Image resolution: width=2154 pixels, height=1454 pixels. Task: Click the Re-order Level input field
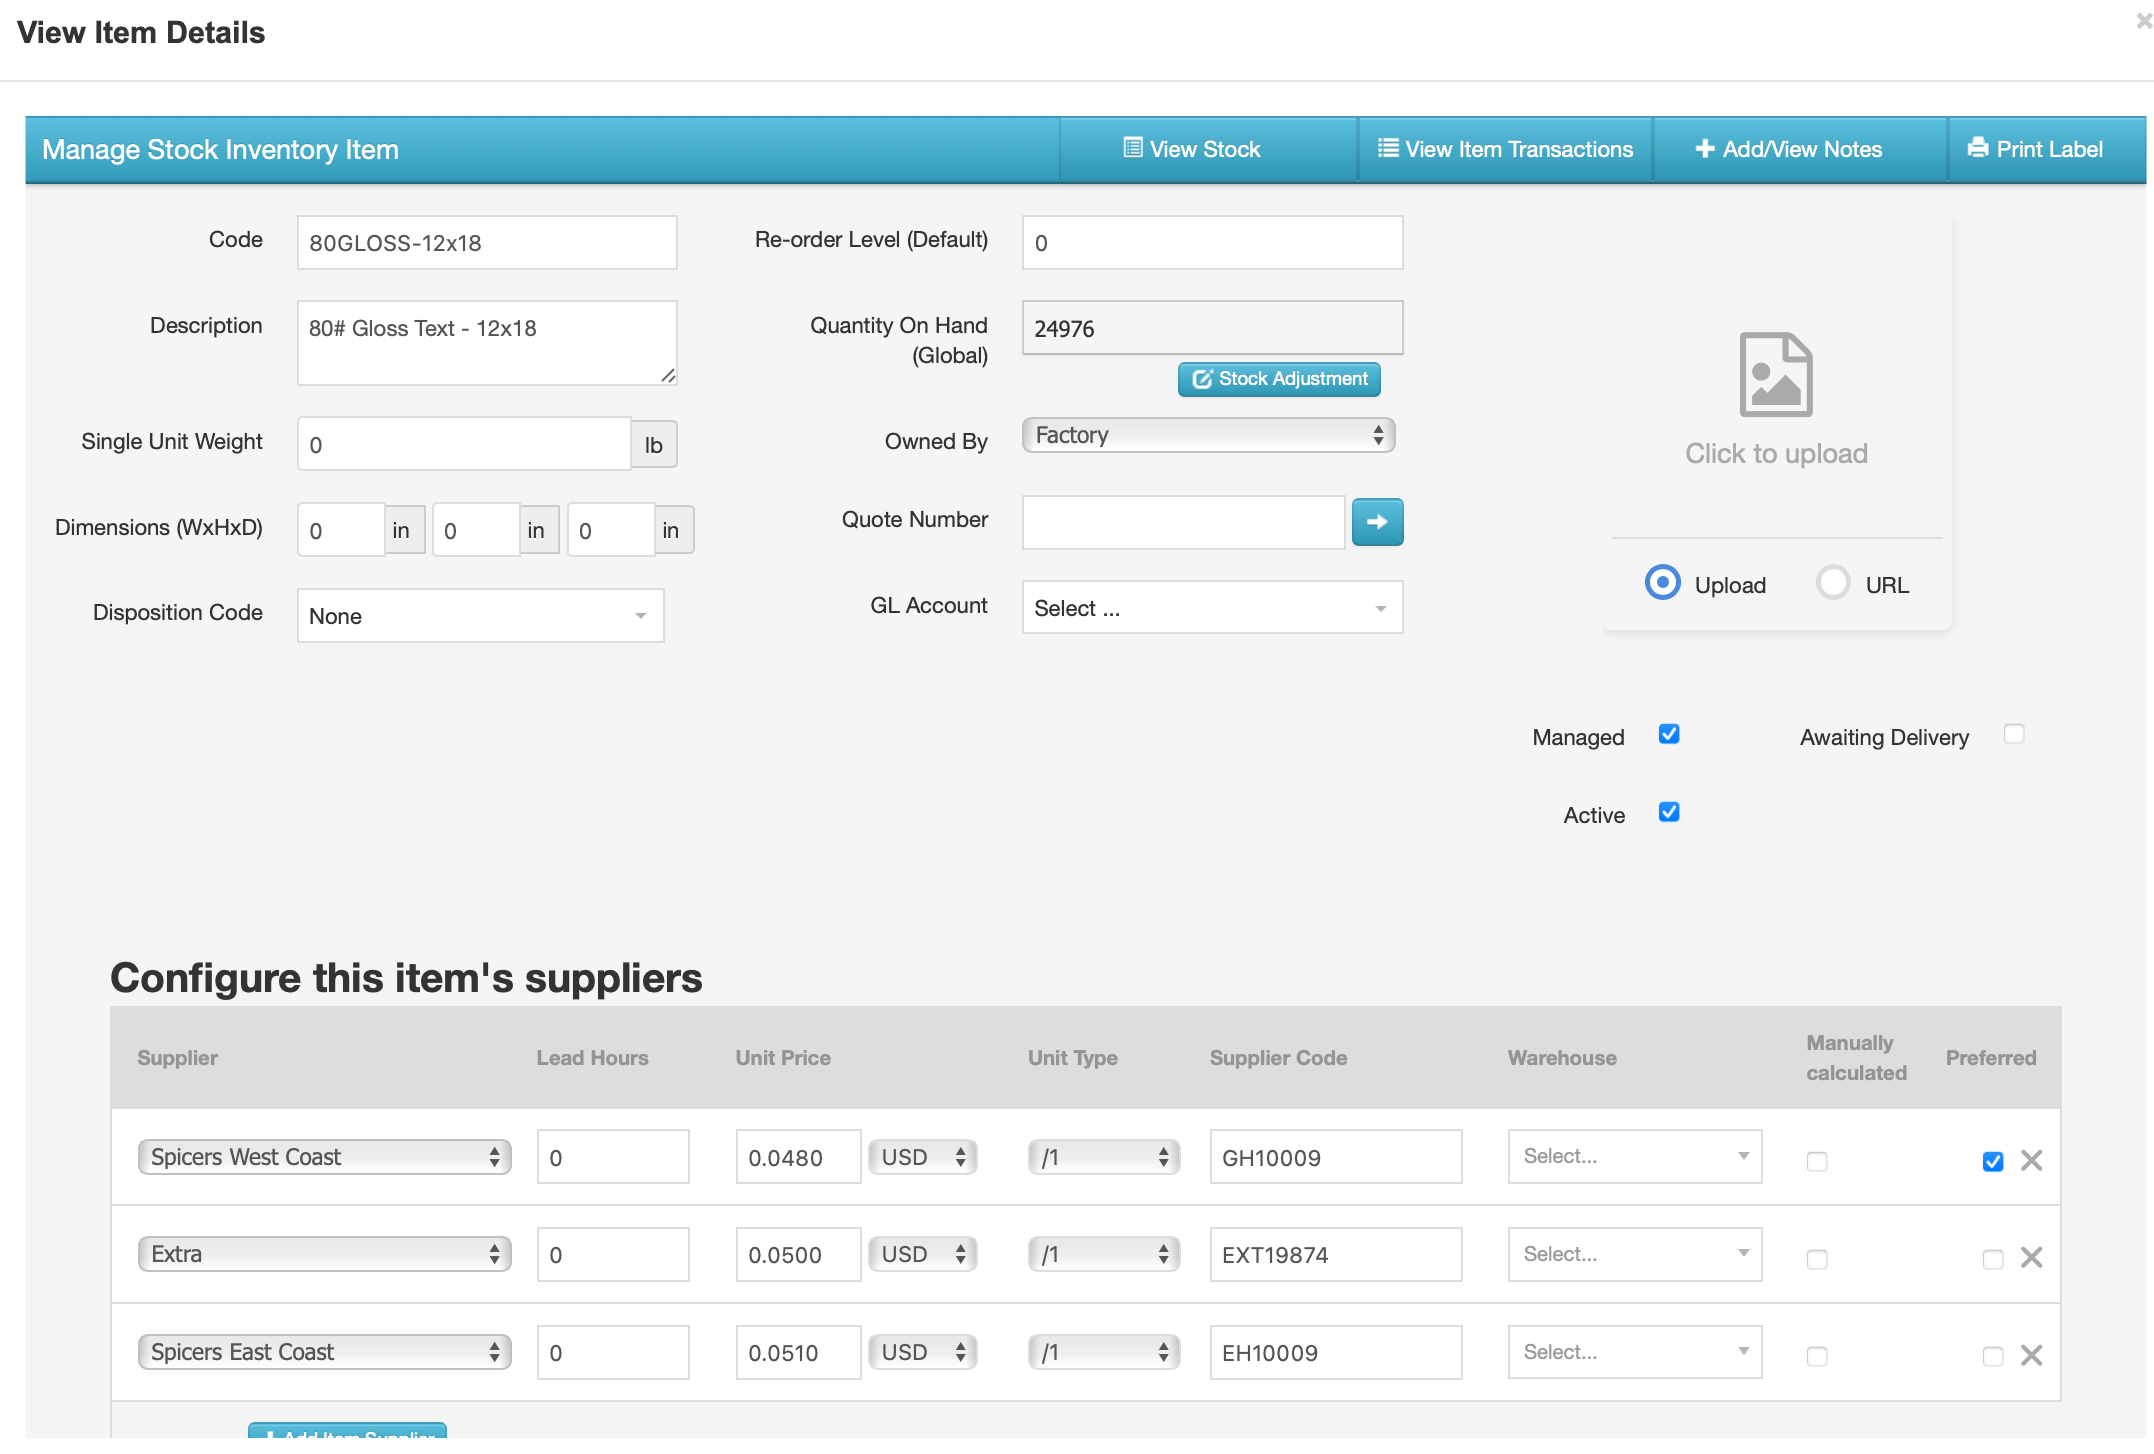[1212, 243]
